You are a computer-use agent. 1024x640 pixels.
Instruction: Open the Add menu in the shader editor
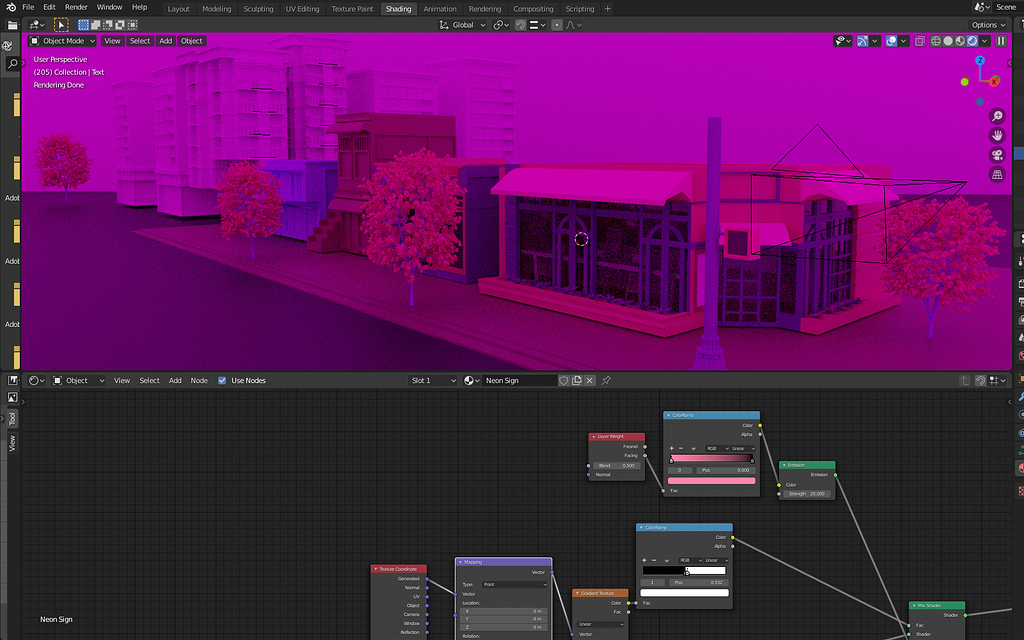click(175, 380)
